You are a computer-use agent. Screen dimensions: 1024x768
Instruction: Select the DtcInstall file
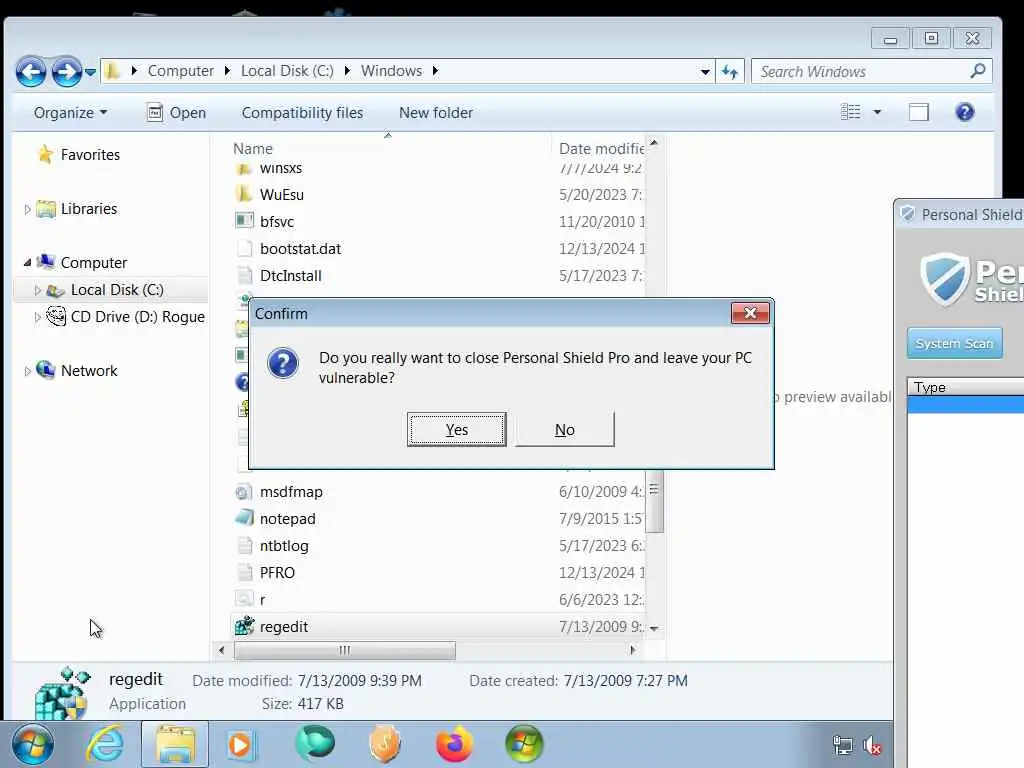291,276
